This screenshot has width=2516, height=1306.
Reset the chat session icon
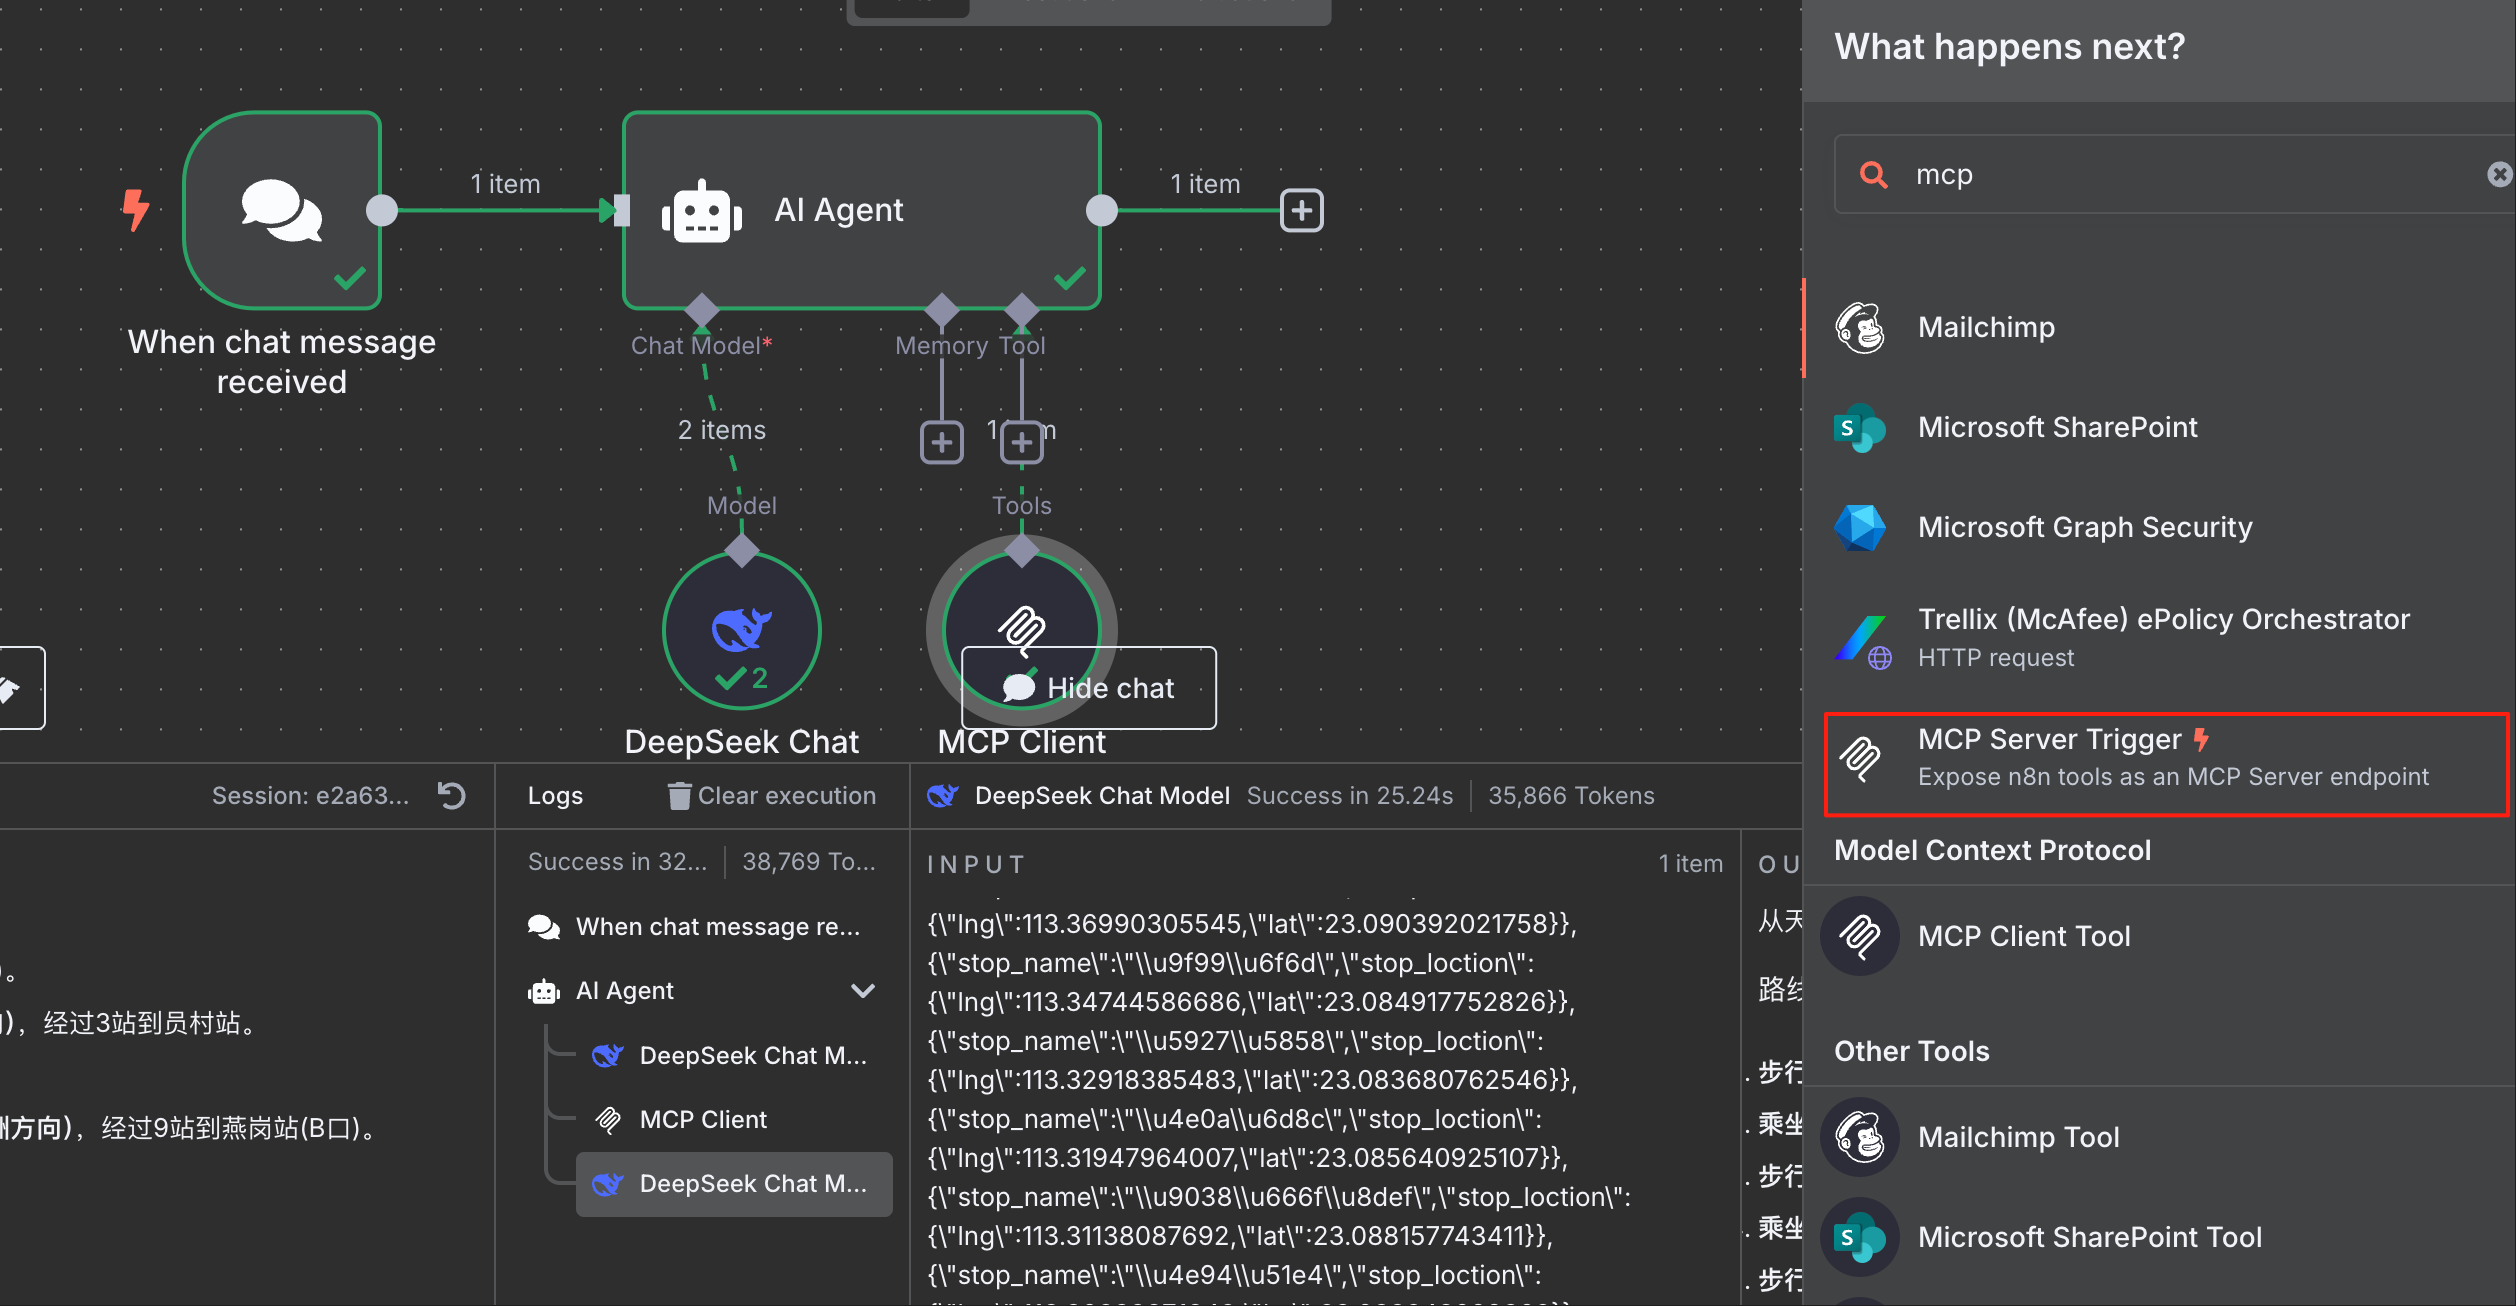(452, 796)
